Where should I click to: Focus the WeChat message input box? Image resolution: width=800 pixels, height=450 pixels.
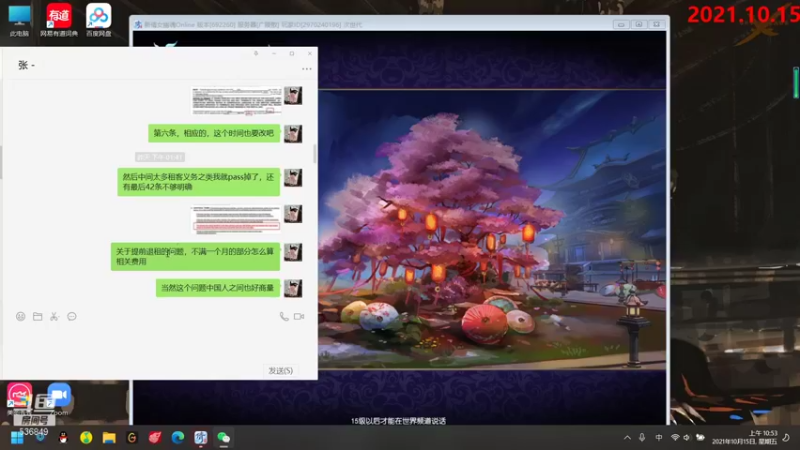pos(158,343)
